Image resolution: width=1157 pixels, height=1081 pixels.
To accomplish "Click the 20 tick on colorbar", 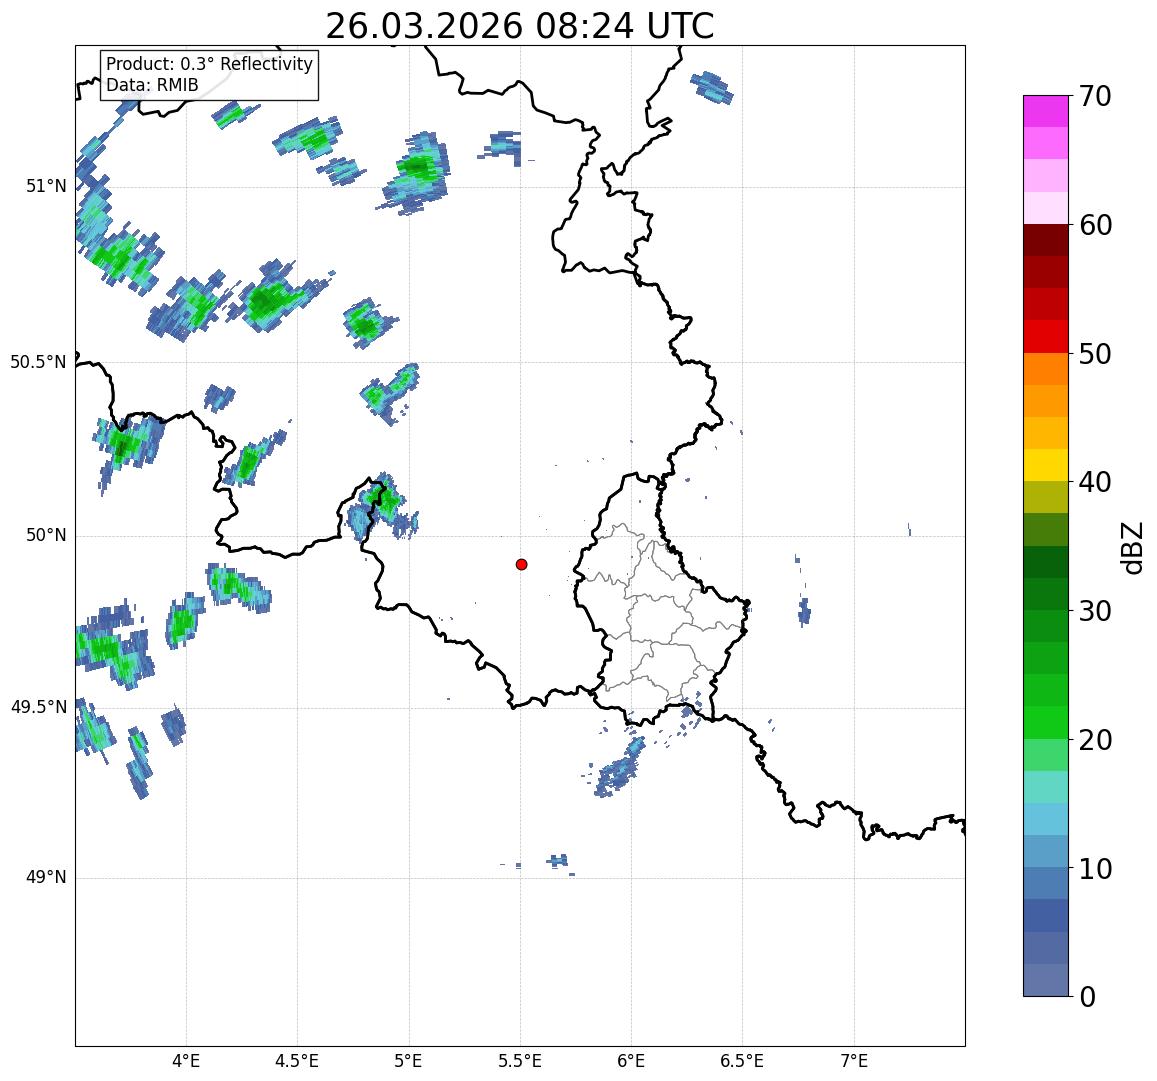I will coord(1095,739).
